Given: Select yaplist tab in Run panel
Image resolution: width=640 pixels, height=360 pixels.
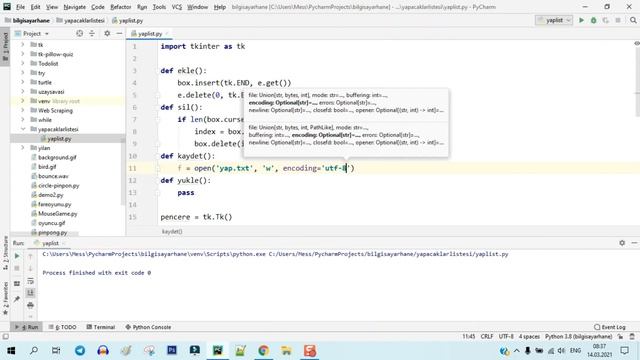Looking at the screenshot, I should click(x=49, y=243).
